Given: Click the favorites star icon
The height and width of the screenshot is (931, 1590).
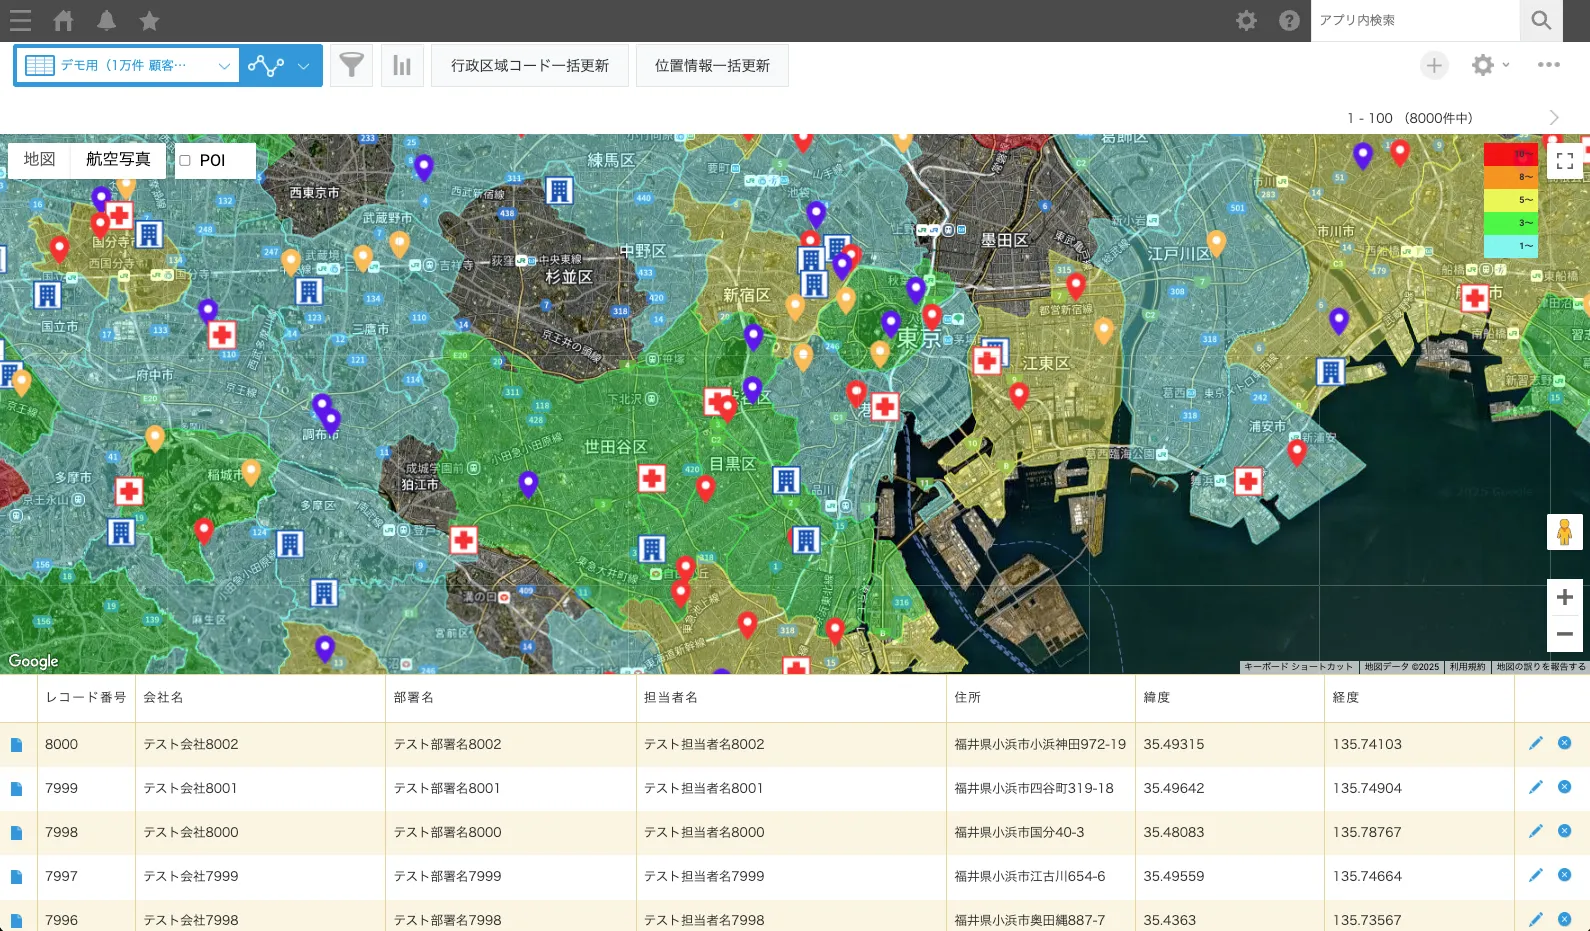Looking at the screenshot, I should point(149,21).
